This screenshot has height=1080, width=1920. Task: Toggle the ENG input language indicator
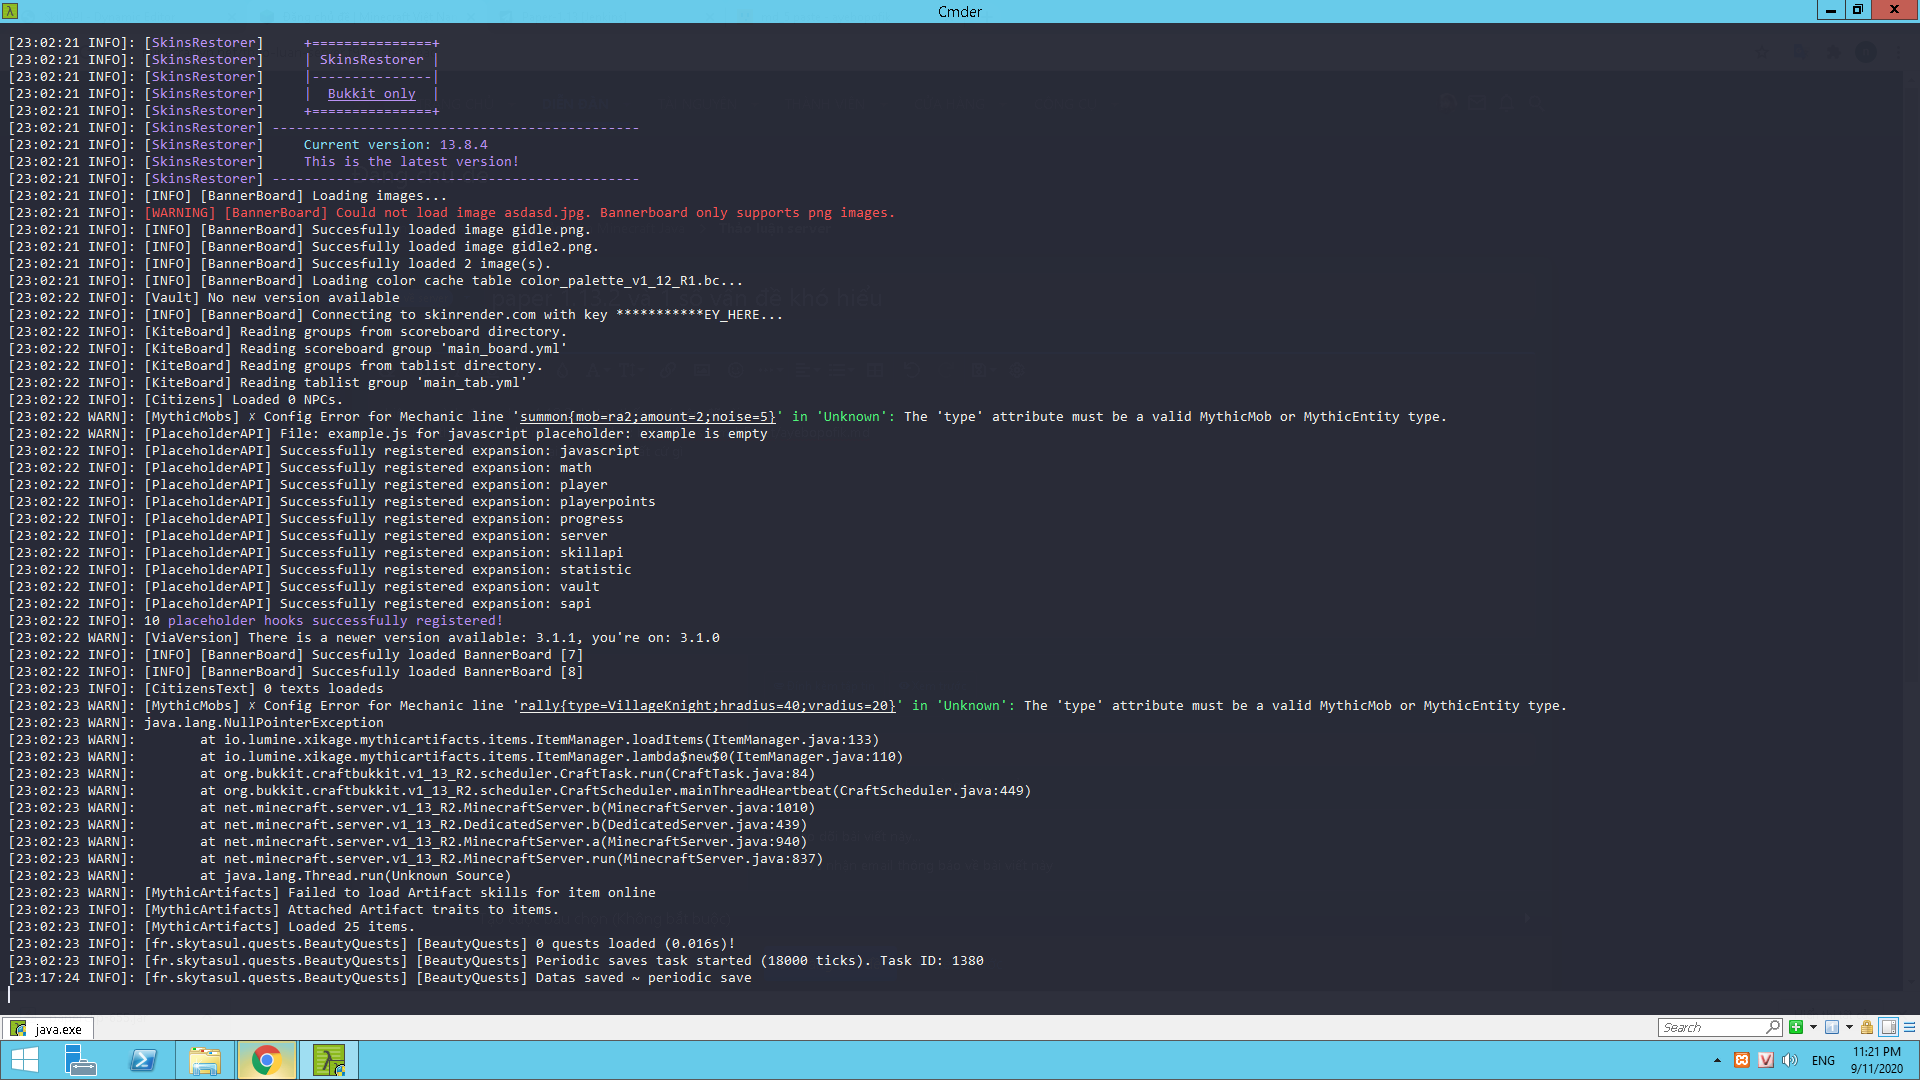(x=1823, y=1060)
